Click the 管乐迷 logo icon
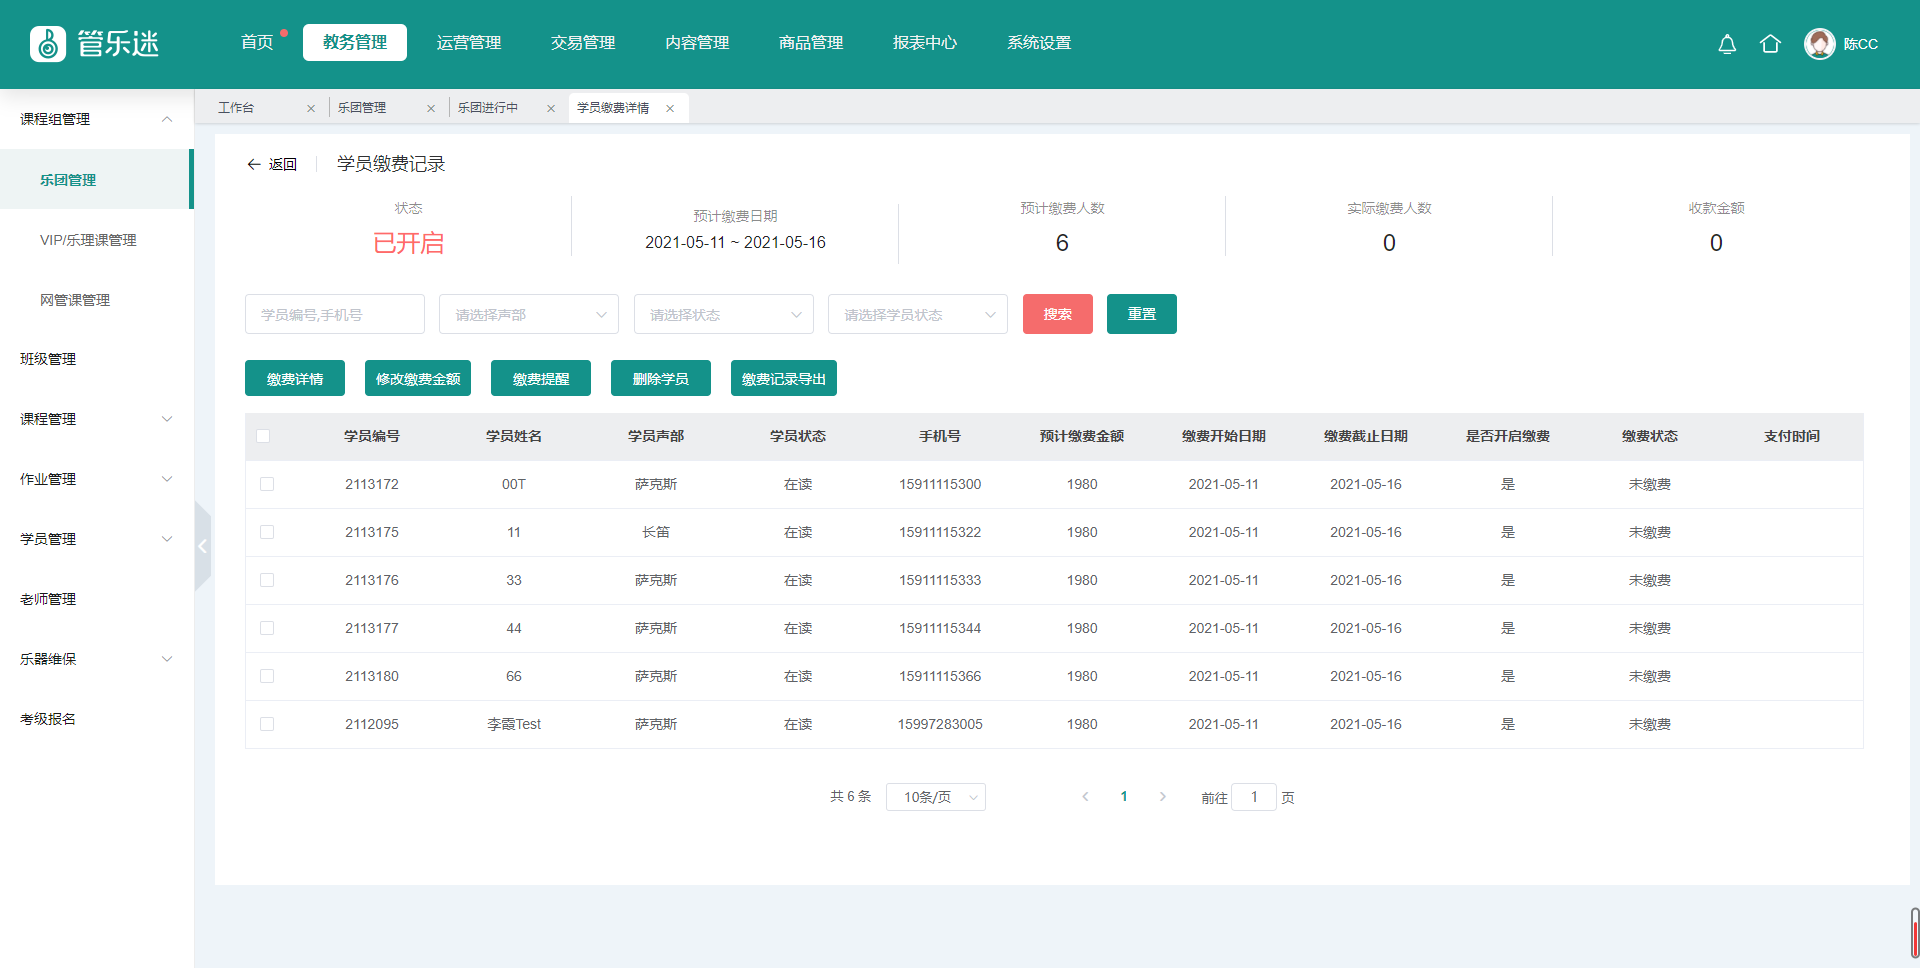 point(48,44)
